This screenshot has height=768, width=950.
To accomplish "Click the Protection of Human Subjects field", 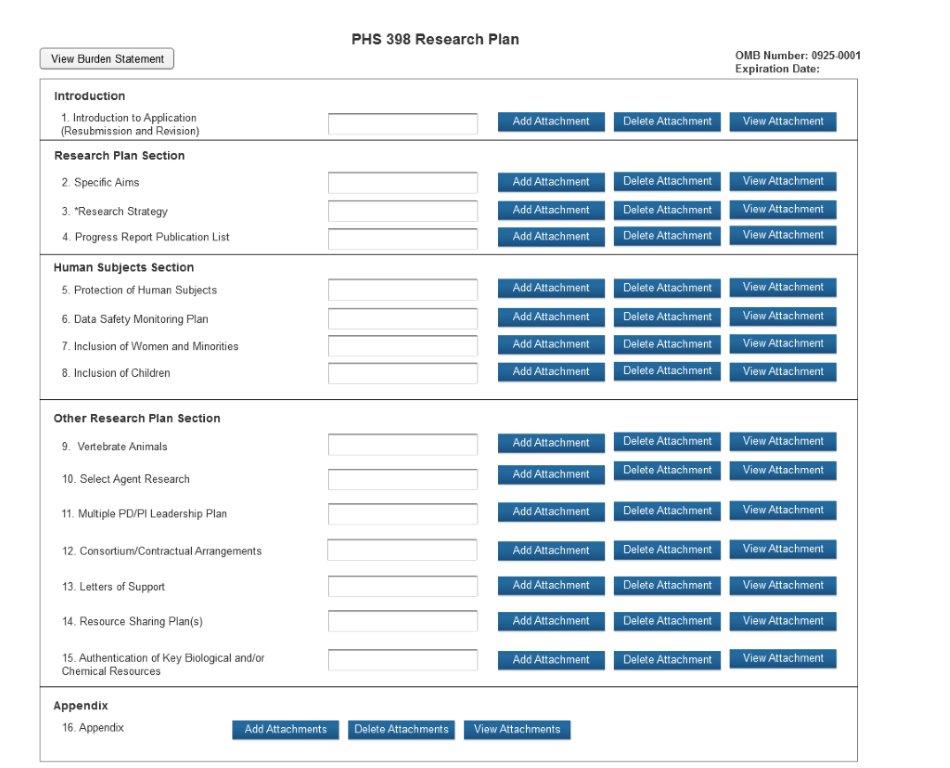I will coord(403,290).
